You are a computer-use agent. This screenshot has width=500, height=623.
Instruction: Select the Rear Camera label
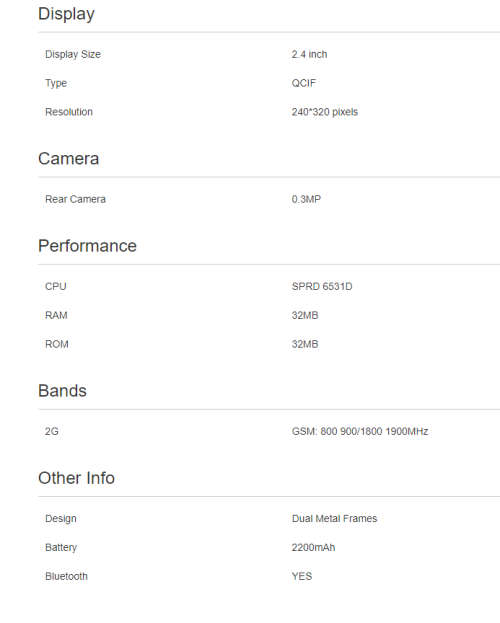pyautogui.click(x=75, y=199)
